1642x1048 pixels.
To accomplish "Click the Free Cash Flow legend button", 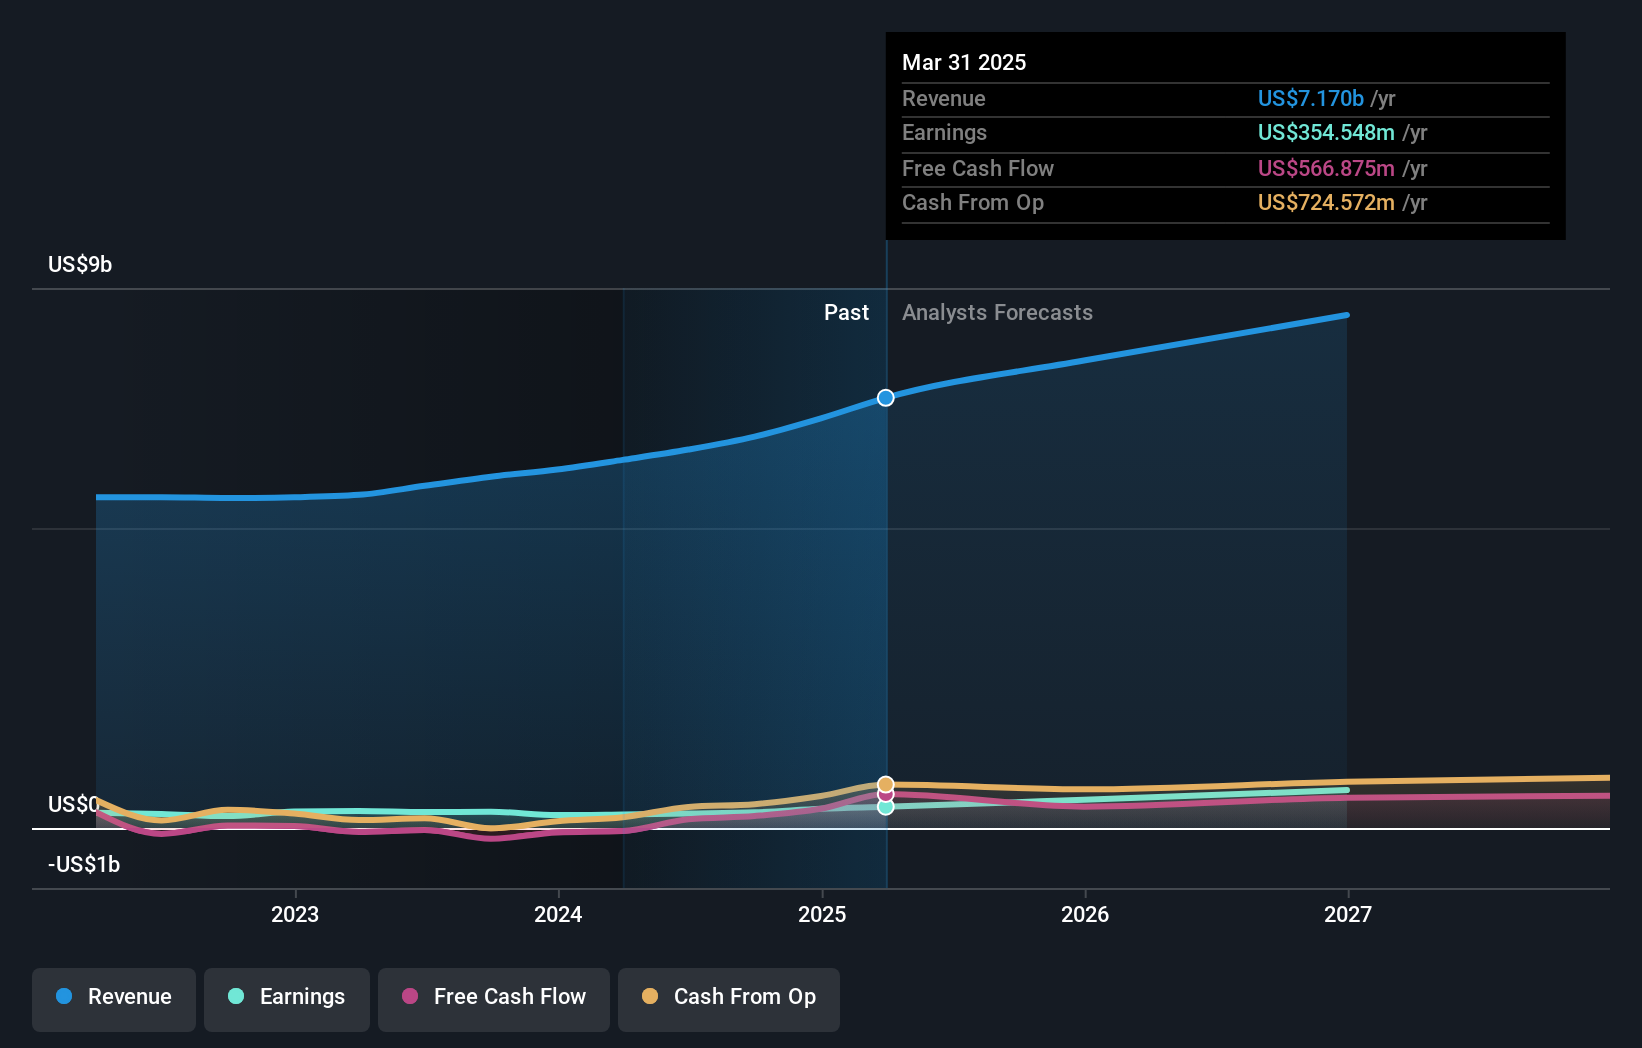I will (x=493, y=997).
